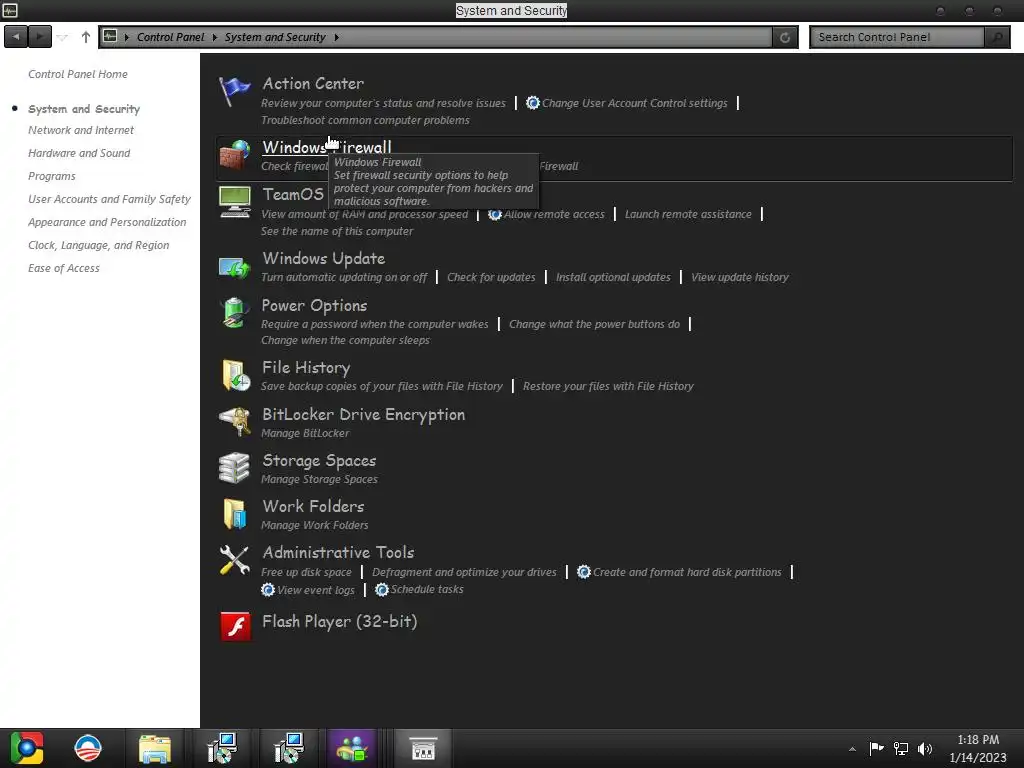
Task: Click Allow remote access link
Action: coord(554,214)
